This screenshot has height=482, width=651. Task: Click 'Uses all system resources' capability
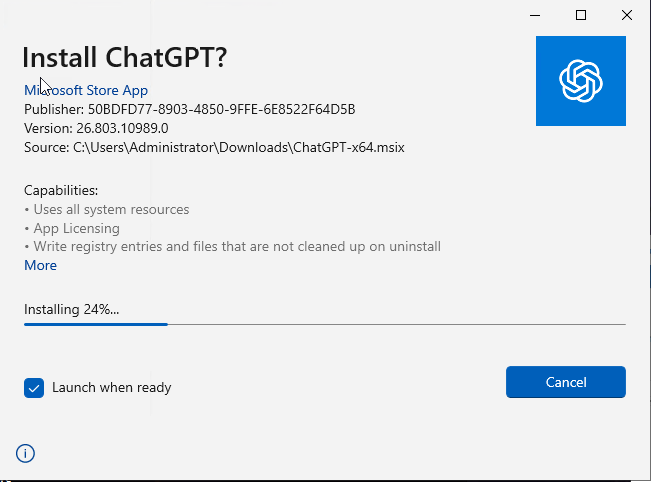(107, 210)
